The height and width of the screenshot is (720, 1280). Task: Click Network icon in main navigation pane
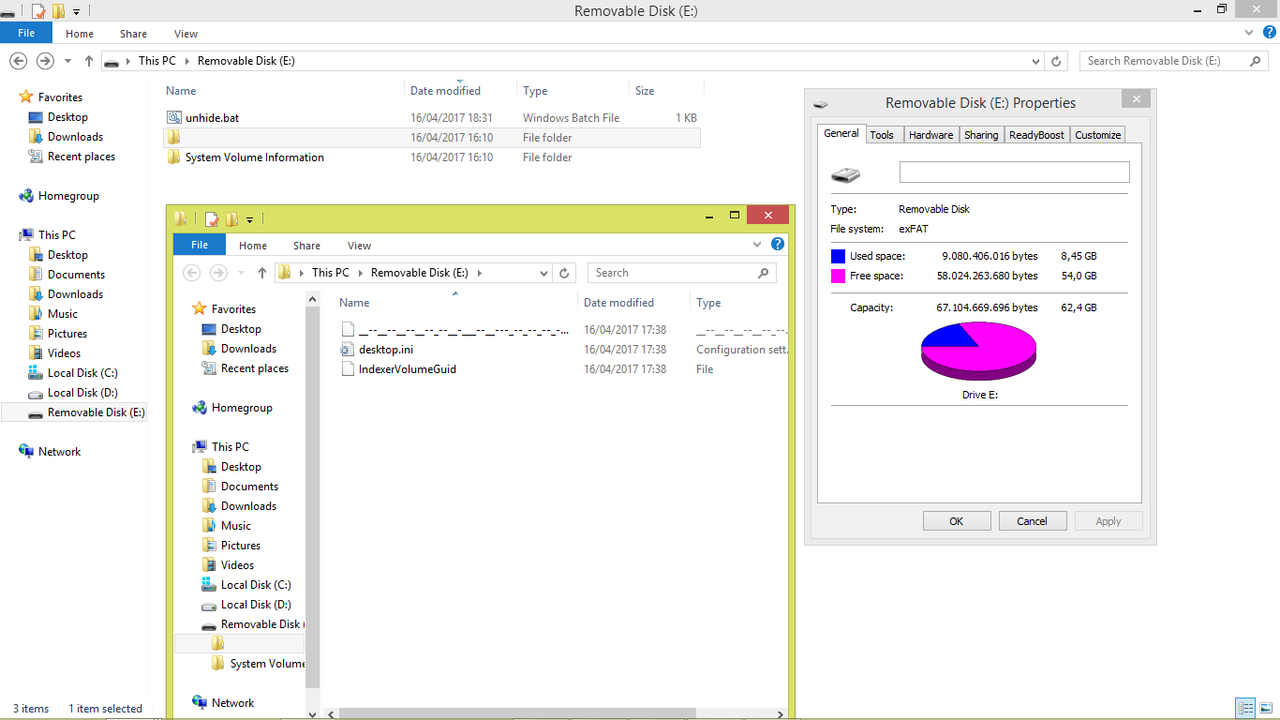point(27,452)
